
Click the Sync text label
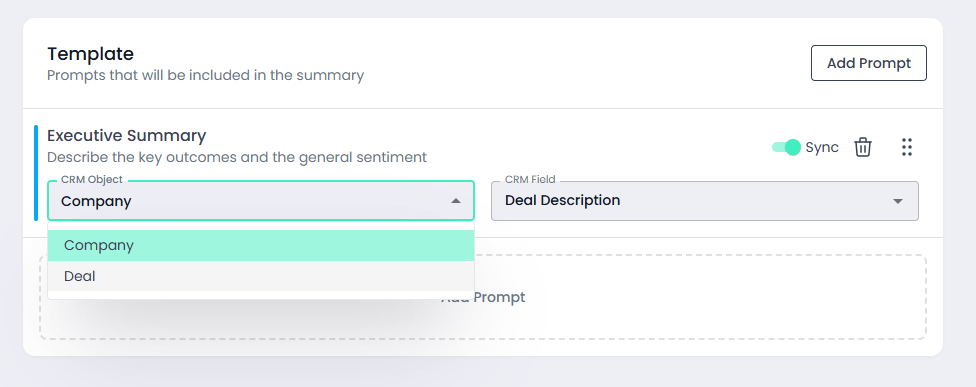click(x=822, y=147)
